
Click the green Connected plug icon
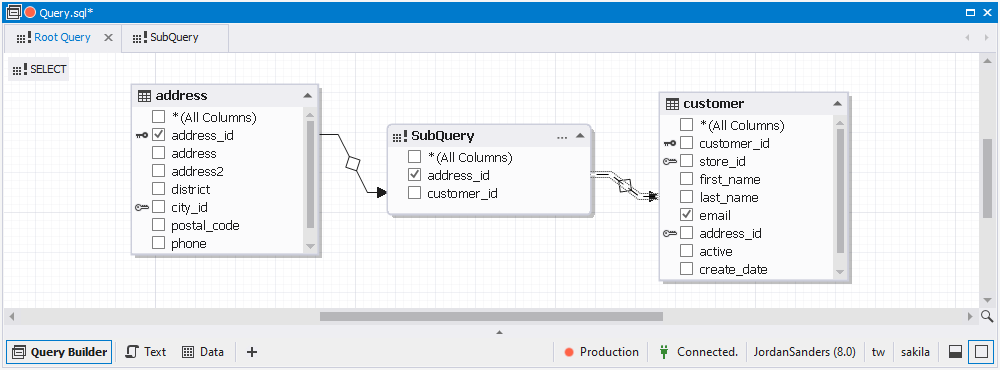point(663,352)
